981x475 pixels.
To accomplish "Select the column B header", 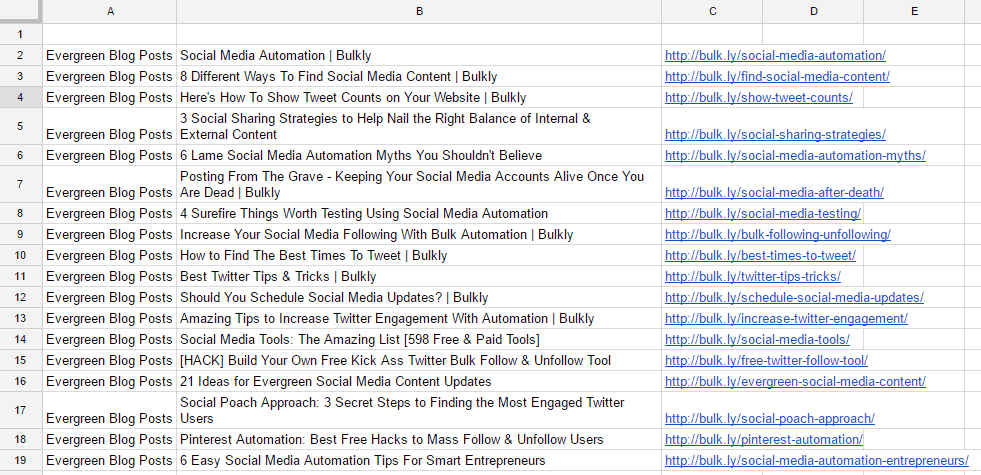I will 419,11.
